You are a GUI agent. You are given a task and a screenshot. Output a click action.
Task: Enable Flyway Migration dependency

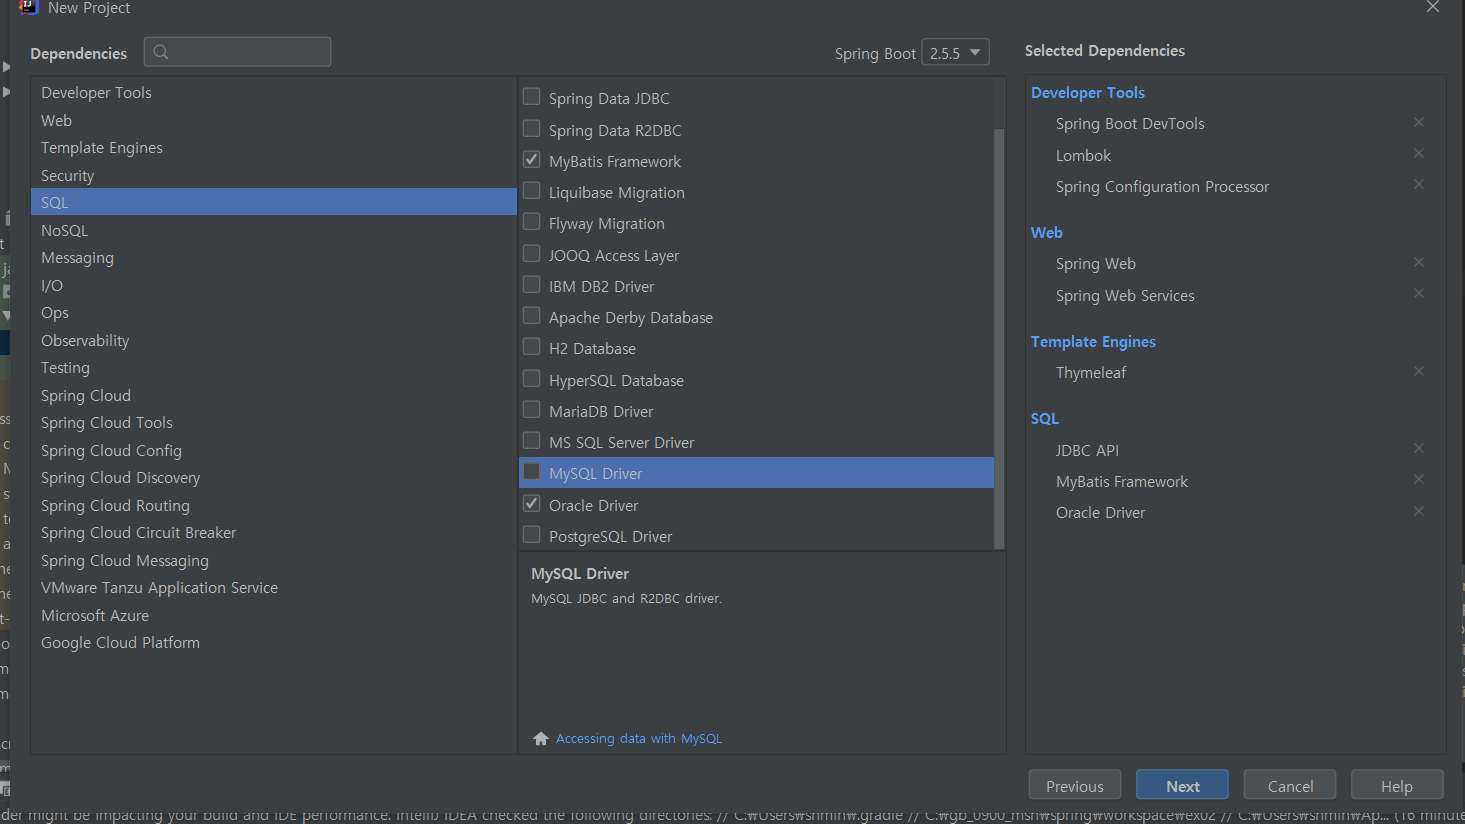coord(532,222)
